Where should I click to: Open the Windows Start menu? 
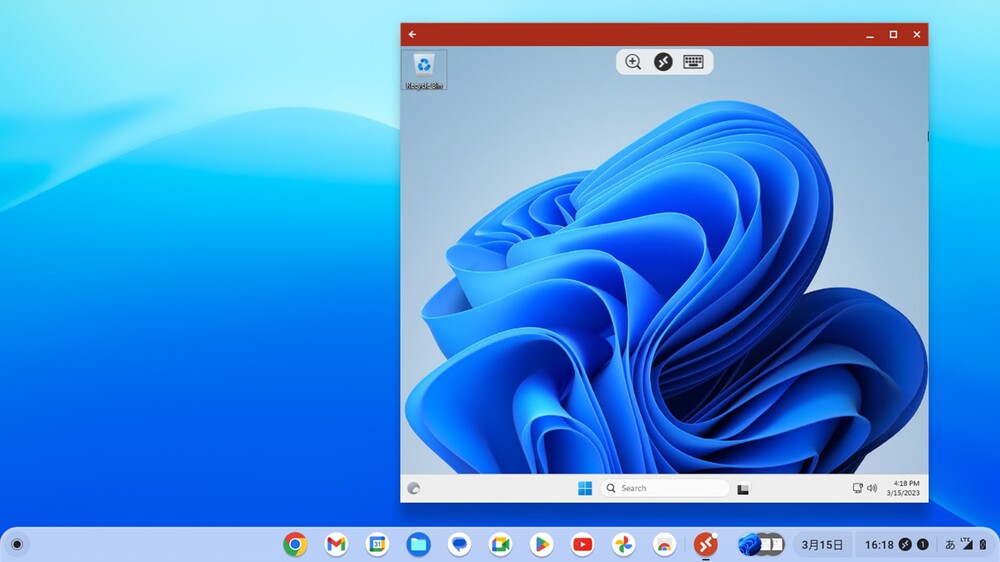click(x=585, y=488)
